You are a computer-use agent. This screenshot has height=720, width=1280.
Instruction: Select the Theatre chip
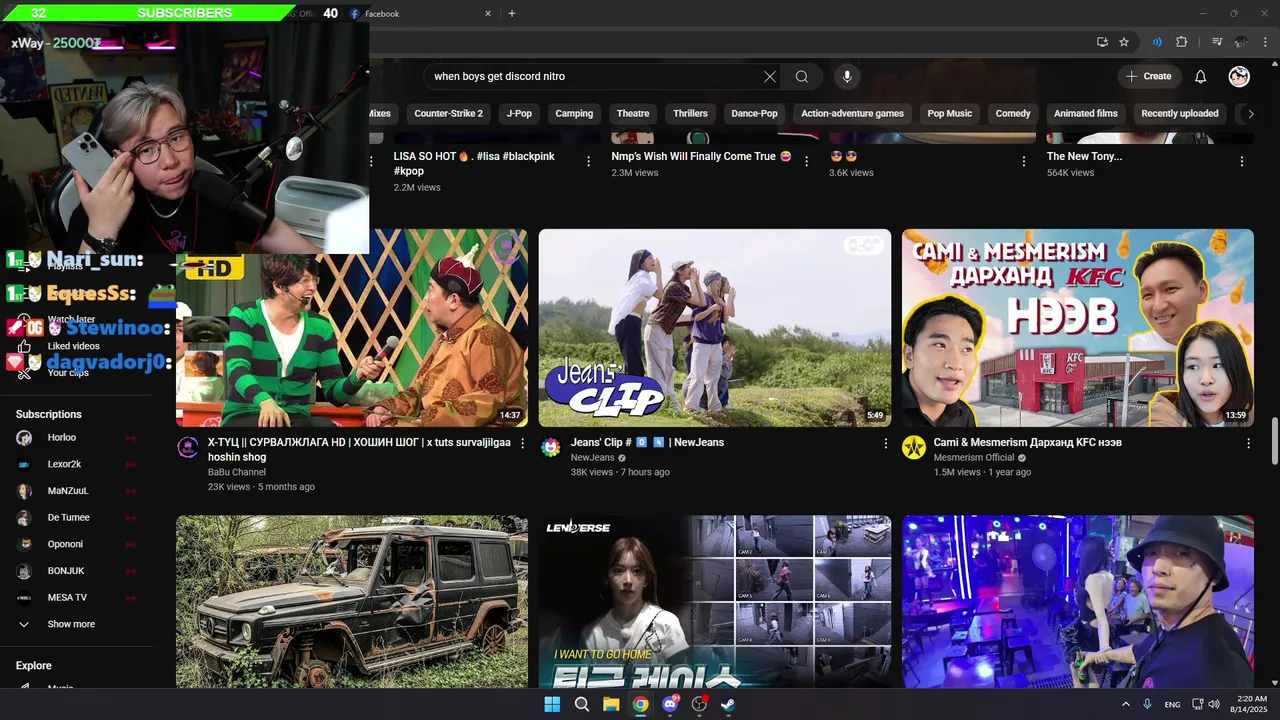[633, 114]
